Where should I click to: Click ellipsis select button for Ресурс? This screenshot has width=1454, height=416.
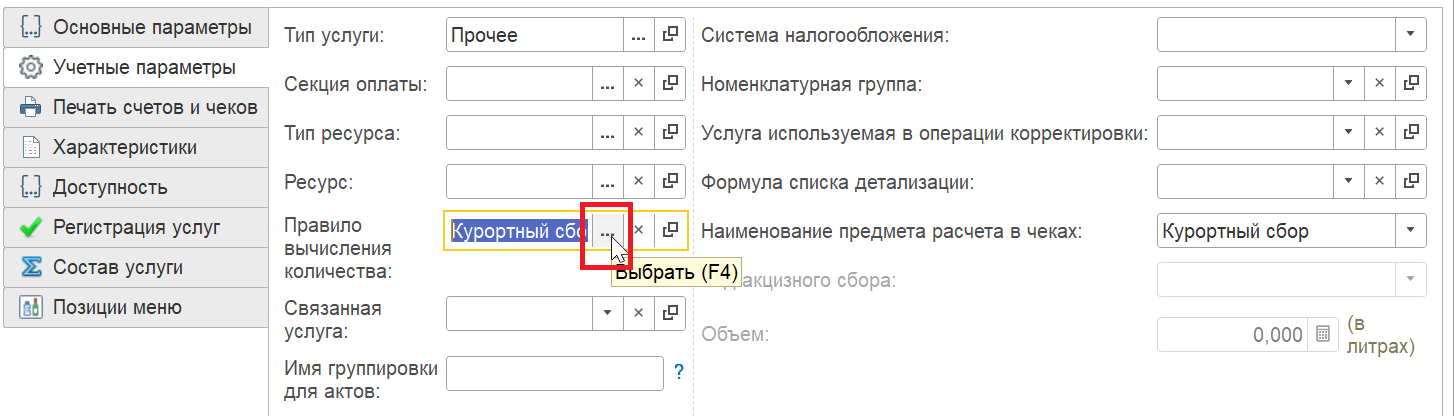pos(607,182)
